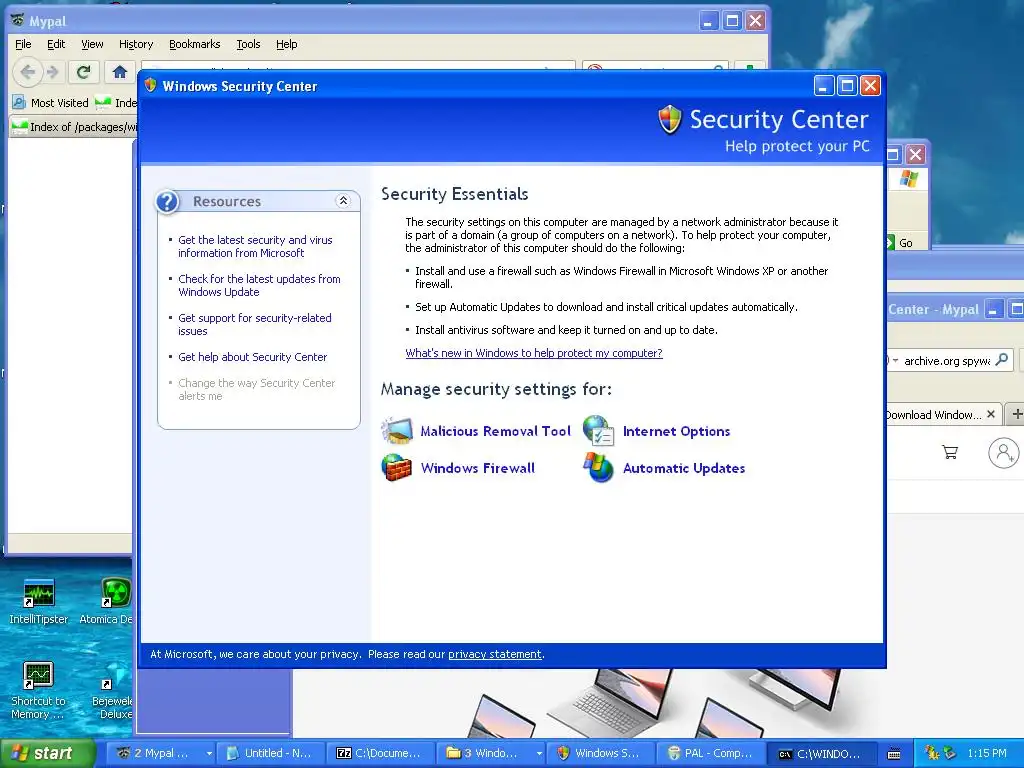This screenshot has width=1024, height=768.
Task: Click the Go button in background window
Action: pyautogui.click(x=901, y=243)
